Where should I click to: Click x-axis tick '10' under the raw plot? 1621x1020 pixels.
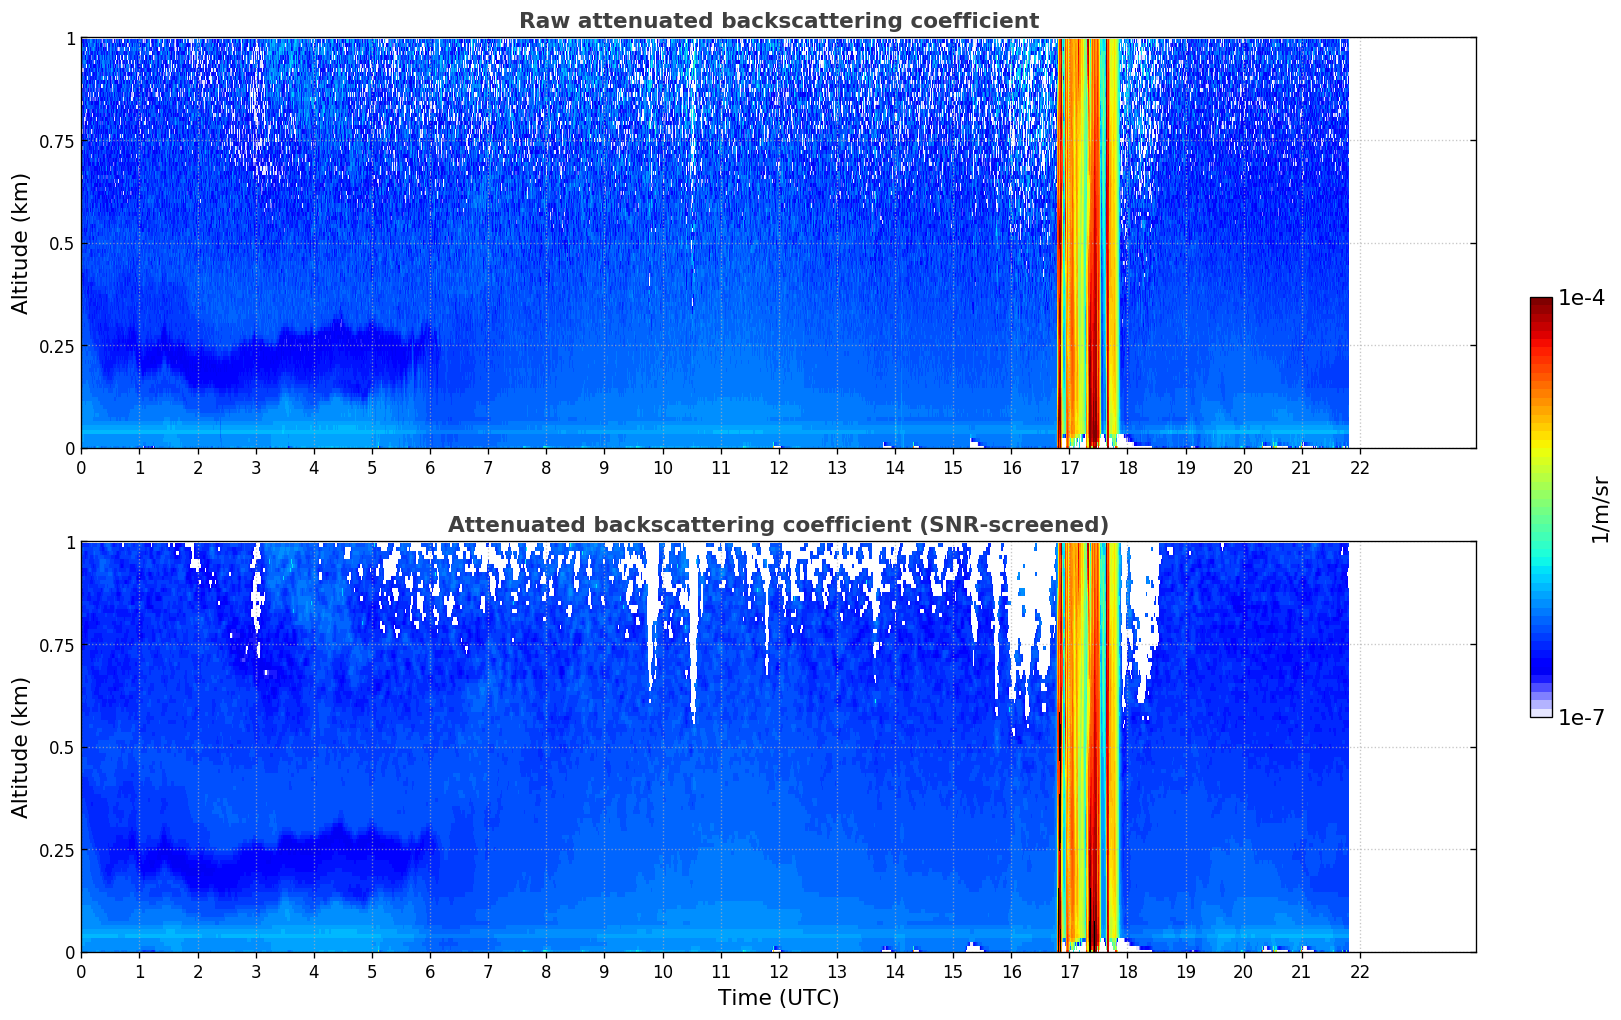[x=662, y=467]
